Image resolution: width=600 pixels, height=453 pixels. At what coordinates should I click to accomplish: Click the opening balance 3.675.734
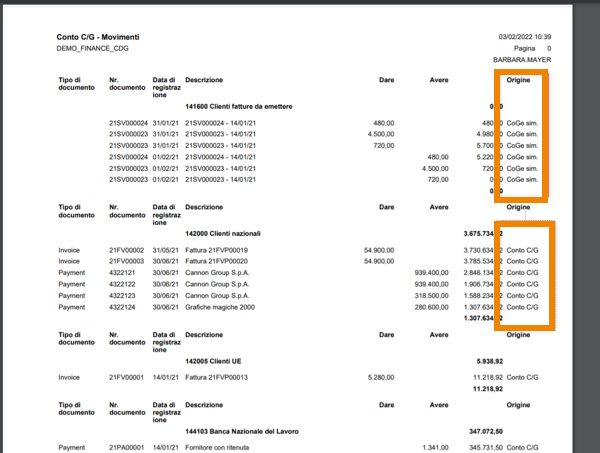point(479,233)
